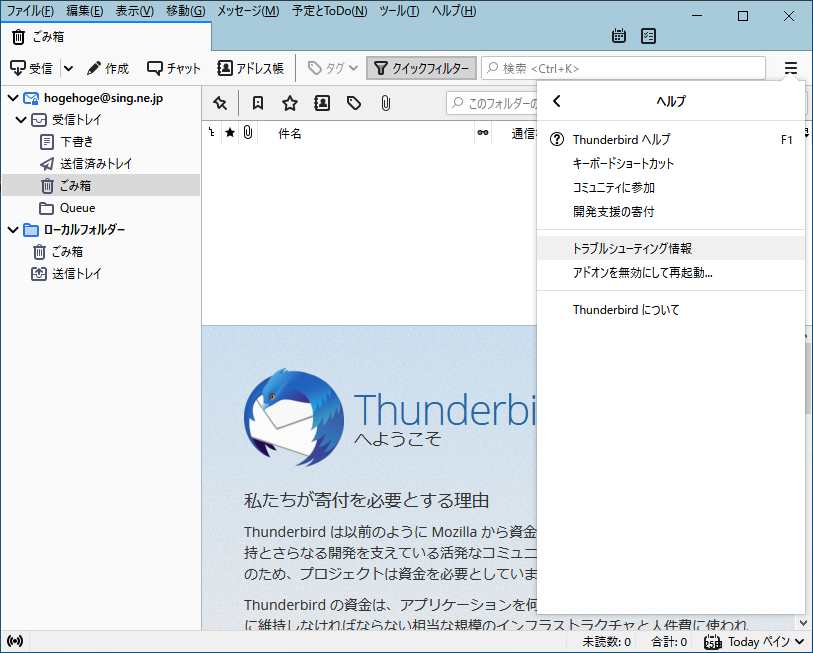Click the 受信 get messages button
813x653 pixels.
pyautogui.click(x=32, y=68)
